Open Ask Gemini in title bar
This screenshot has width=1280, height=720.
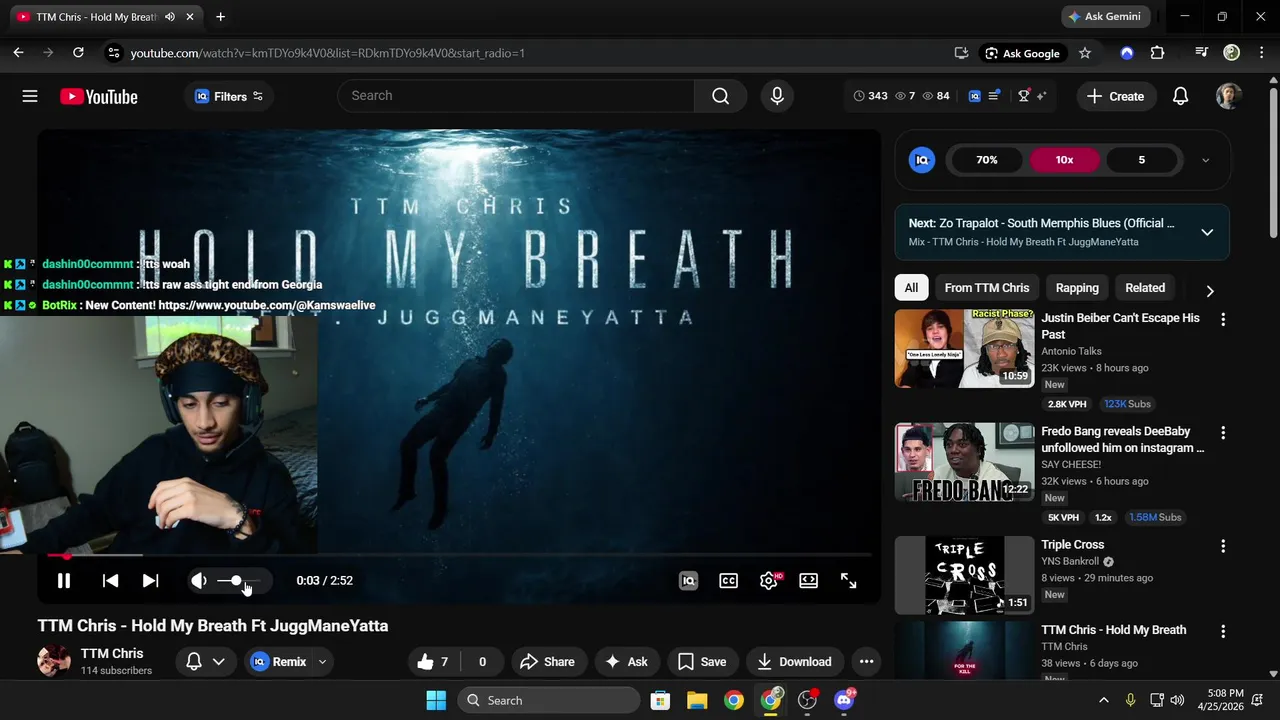(1105, 17)
